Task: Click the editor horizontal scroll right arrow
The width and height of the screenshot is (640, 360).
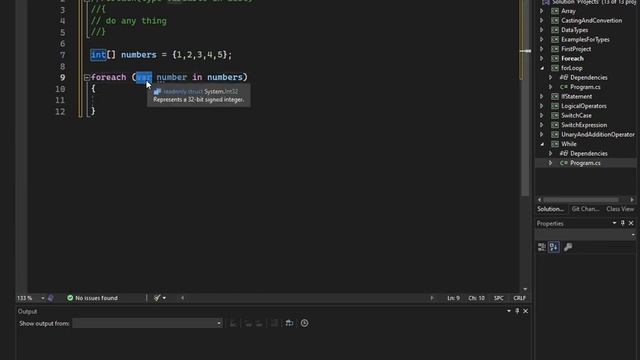Action: 432,298
